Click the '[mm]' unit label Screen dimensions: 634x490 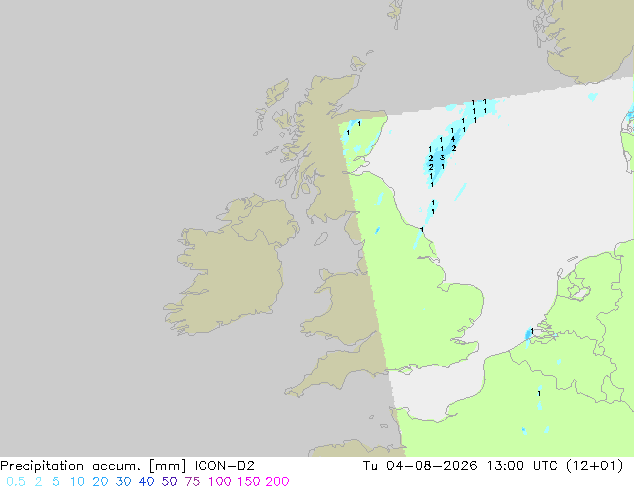tap(167, 466)
